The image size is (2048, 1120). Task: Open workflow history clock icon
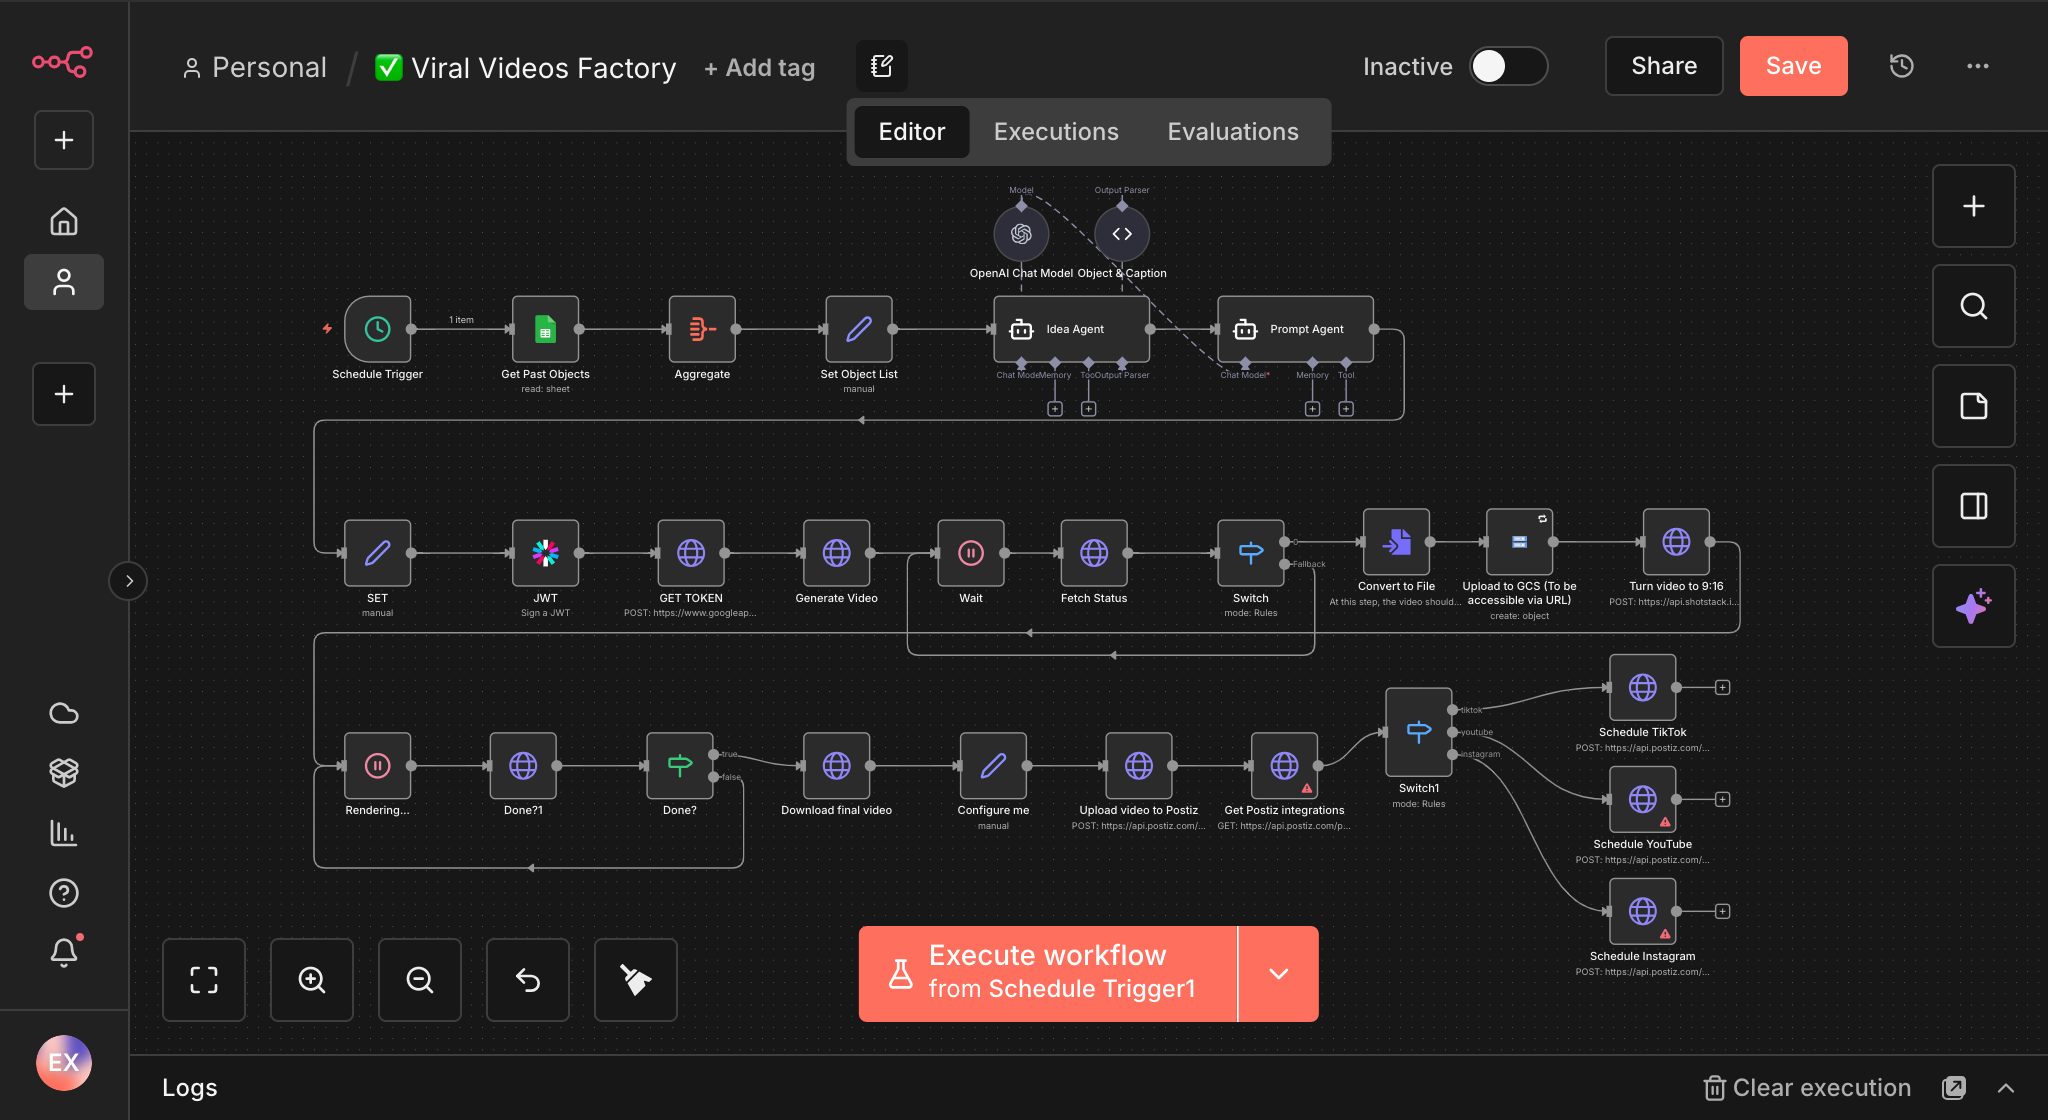click(1901, 66)
